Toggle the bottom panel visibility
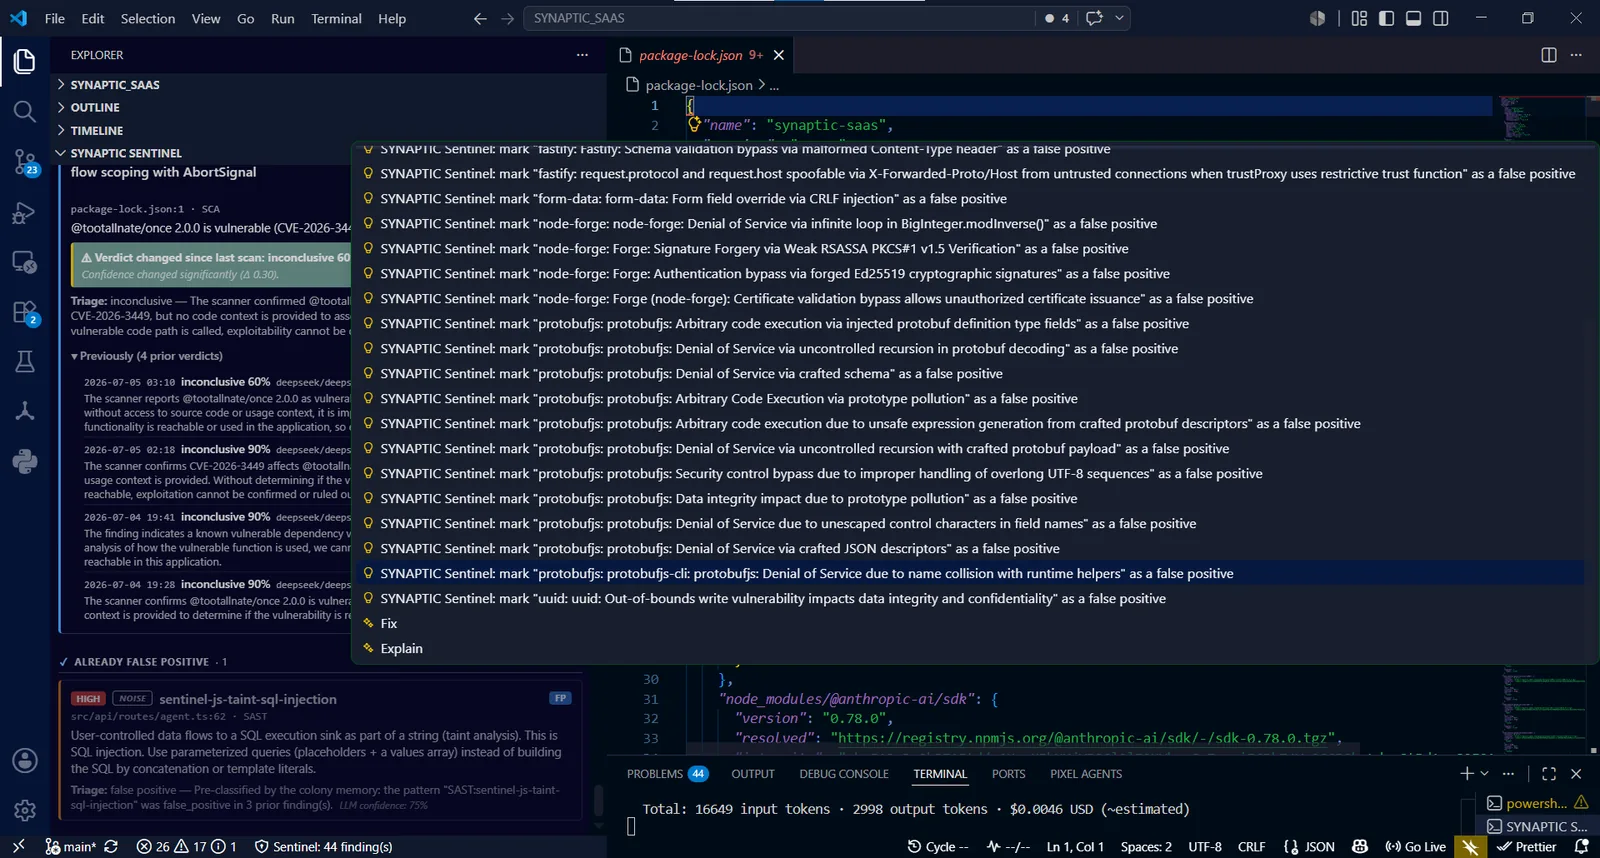 pyautogui.click(x=1413, y=18)
